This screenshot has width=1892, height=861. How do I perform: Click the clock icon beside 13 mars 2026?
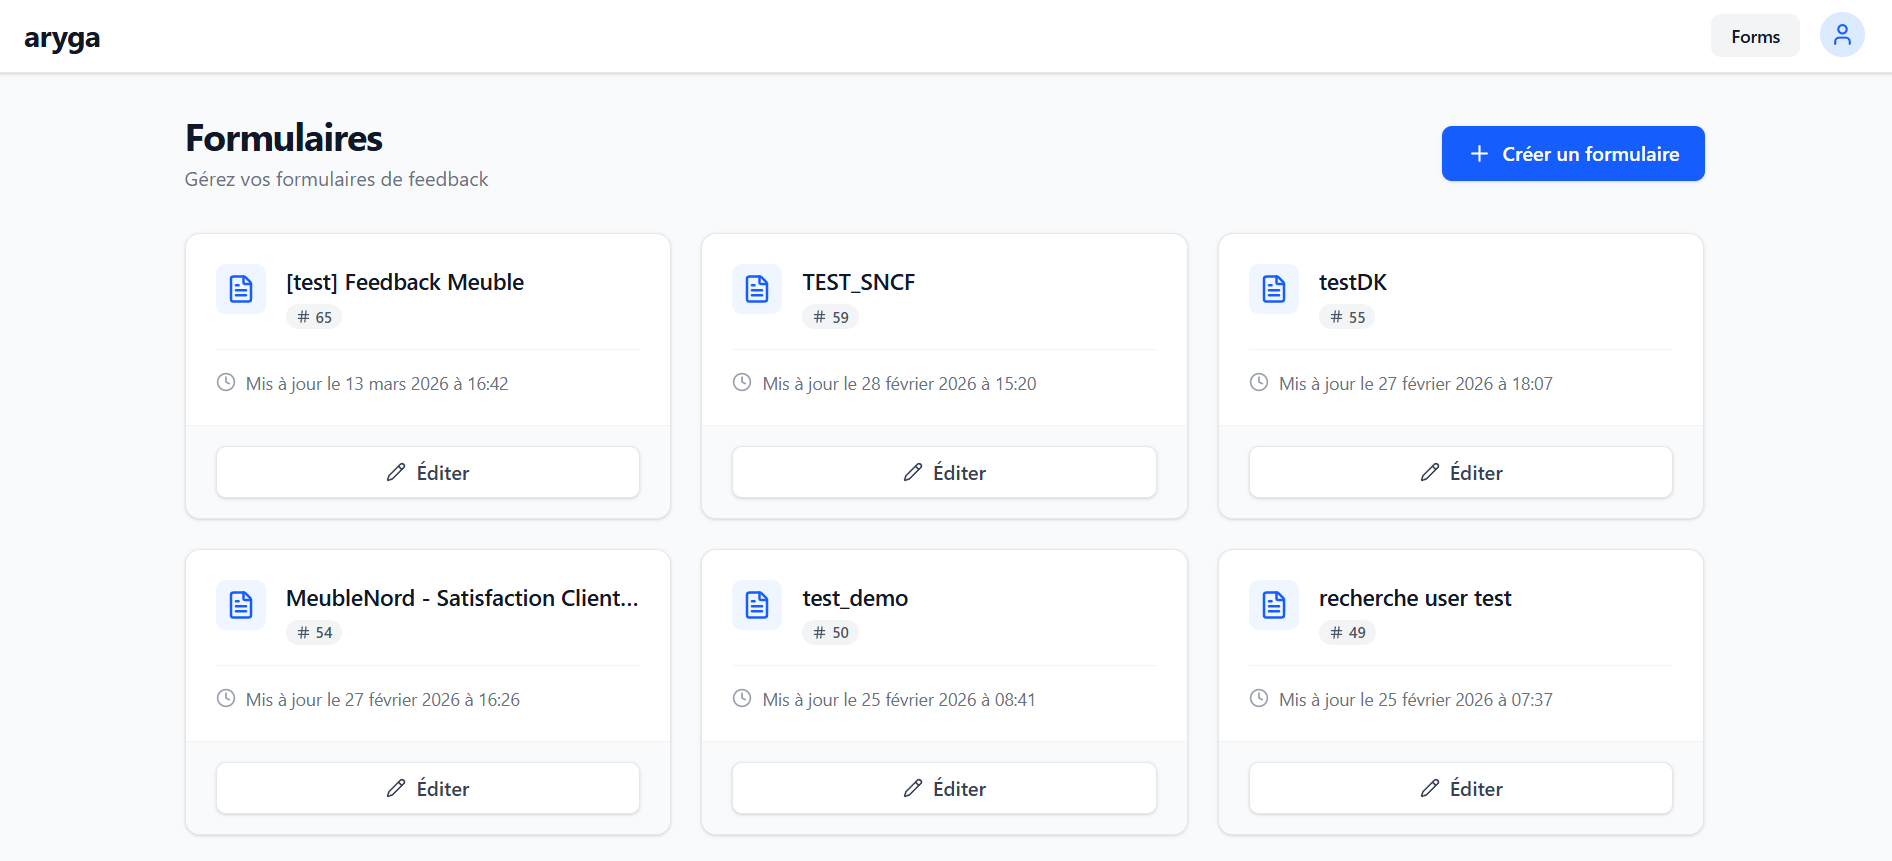click(226, 382)
